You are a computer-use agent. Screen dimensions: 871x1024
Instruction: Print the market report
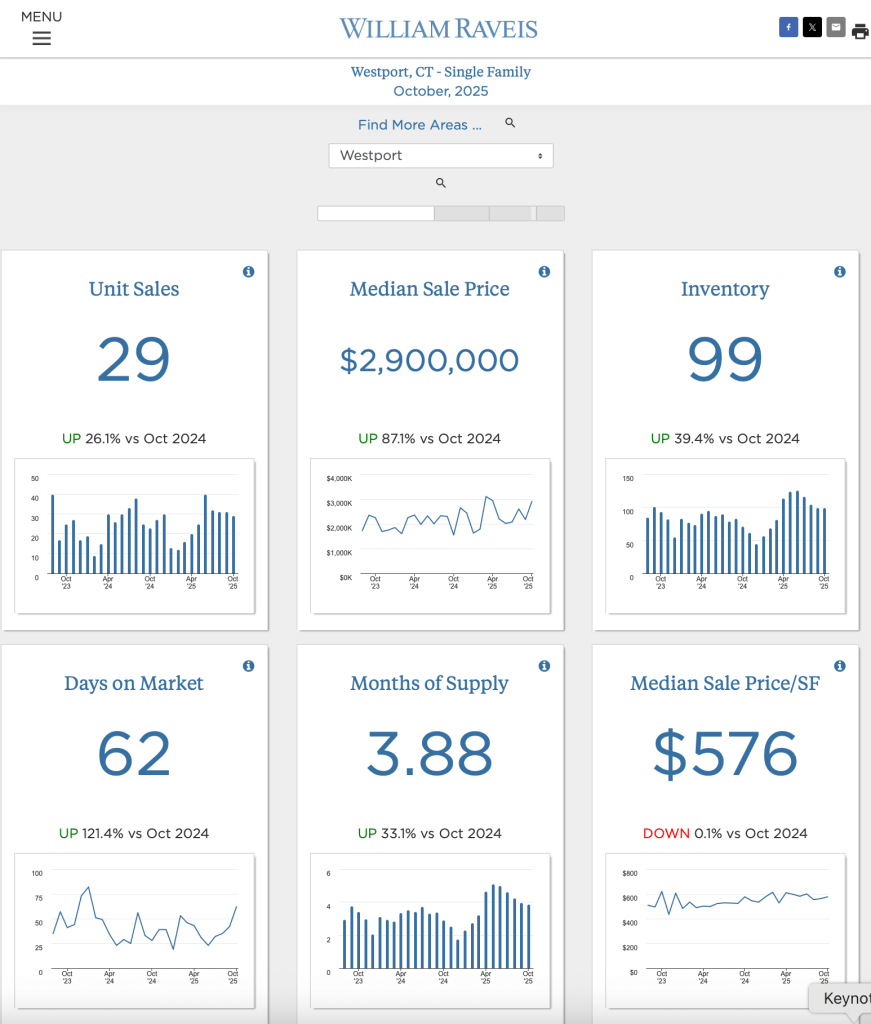coord(860,31)
